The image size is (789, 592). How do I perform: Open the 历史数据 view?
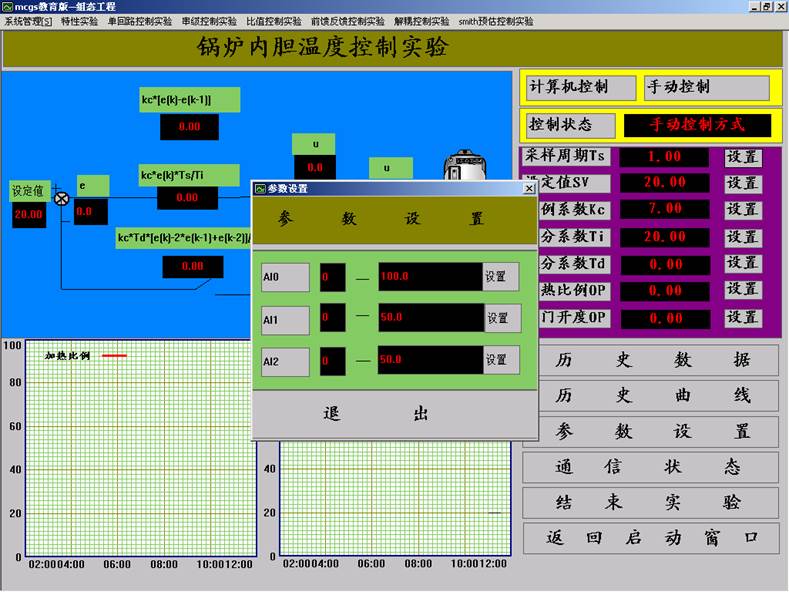650,361
